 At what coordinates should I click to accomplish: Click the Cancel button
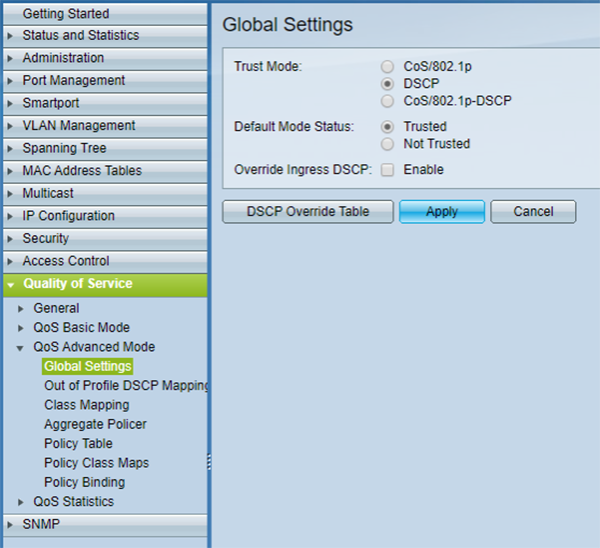pos(533,212)
